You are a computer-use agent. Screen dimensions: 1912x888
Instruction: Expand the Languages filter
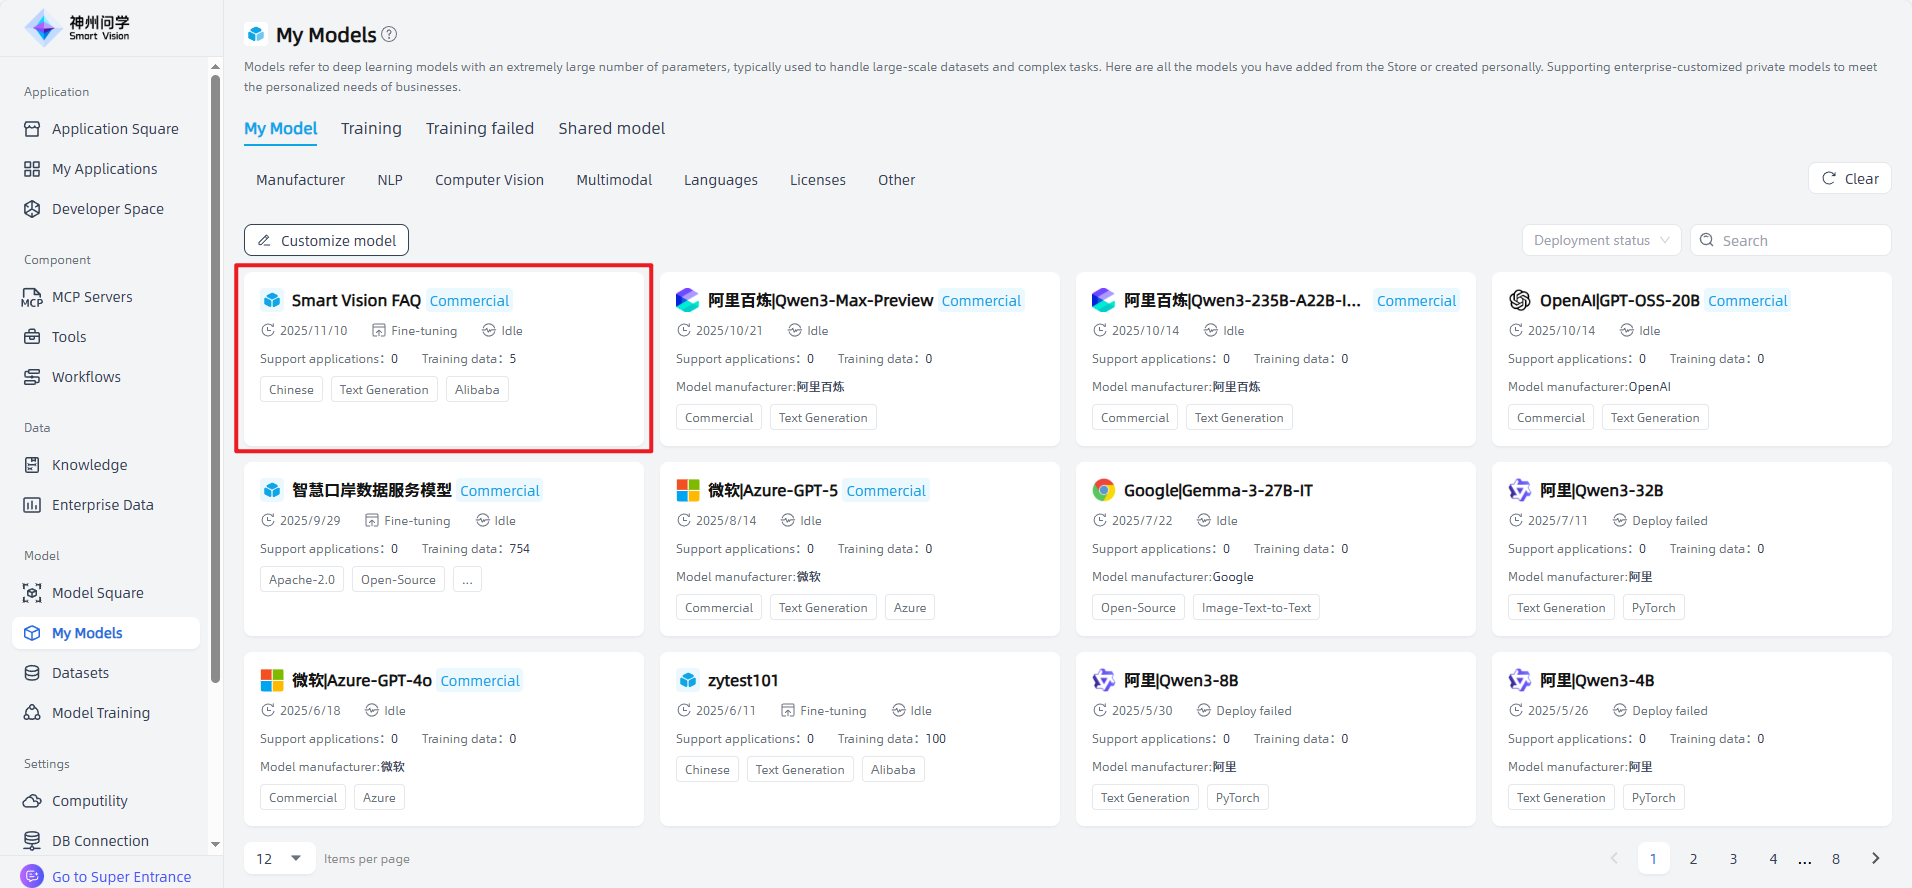point(720,180)
